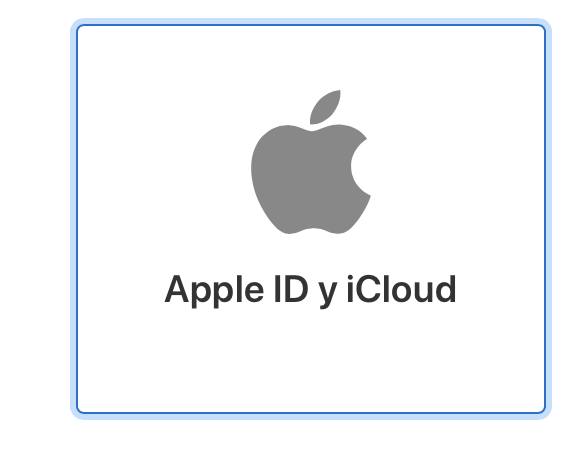The image size is (570, 472).
Task: Click the "Apple ID y iCloud" text label
Action: click(310, 290)
